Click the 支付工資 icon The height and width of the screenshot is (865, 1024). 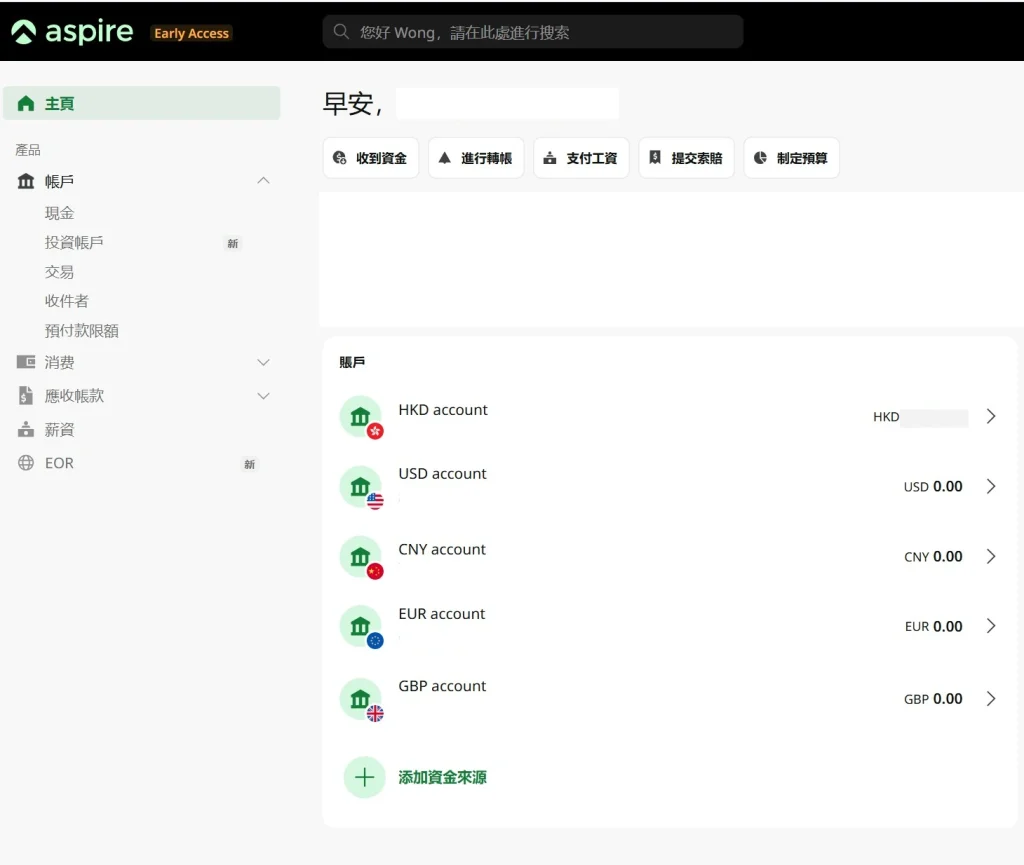(x=550, y=158)
